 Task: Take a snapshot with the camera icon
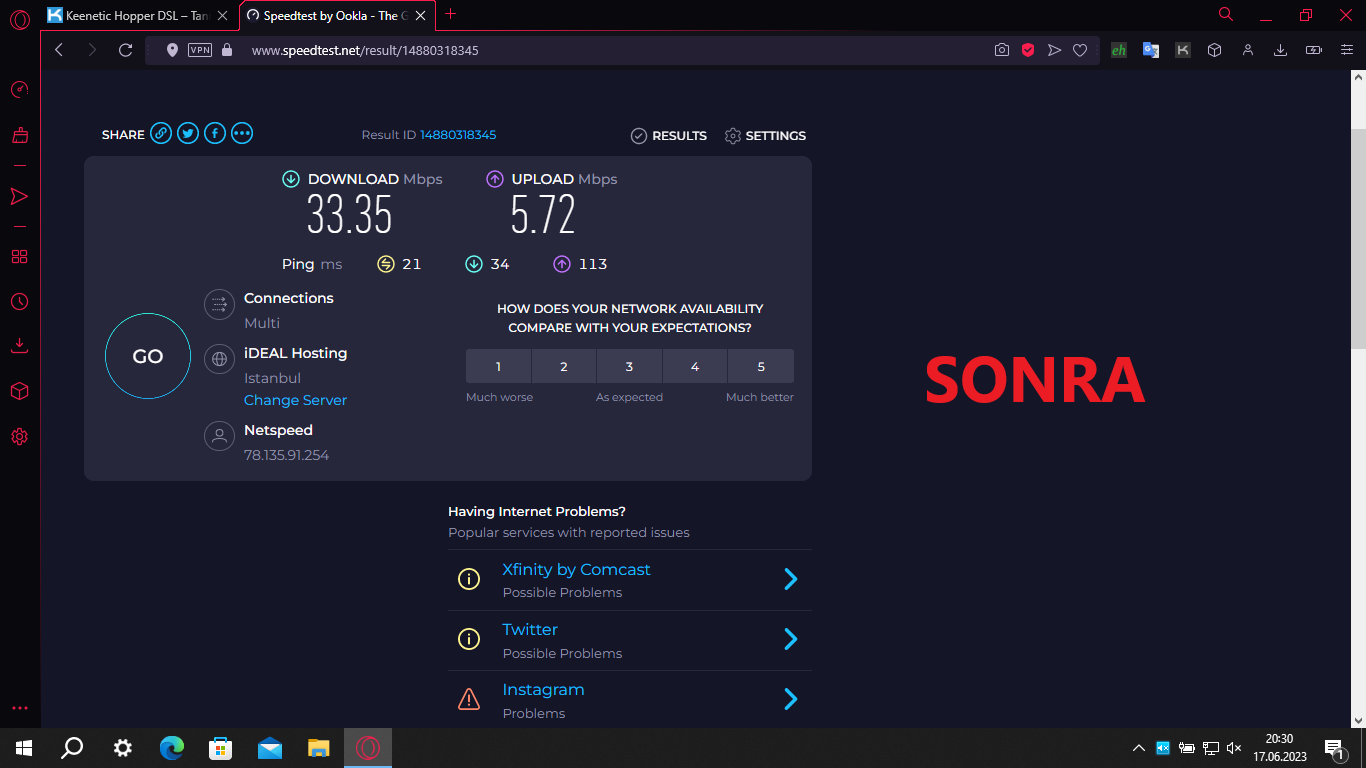point(1002,50)
